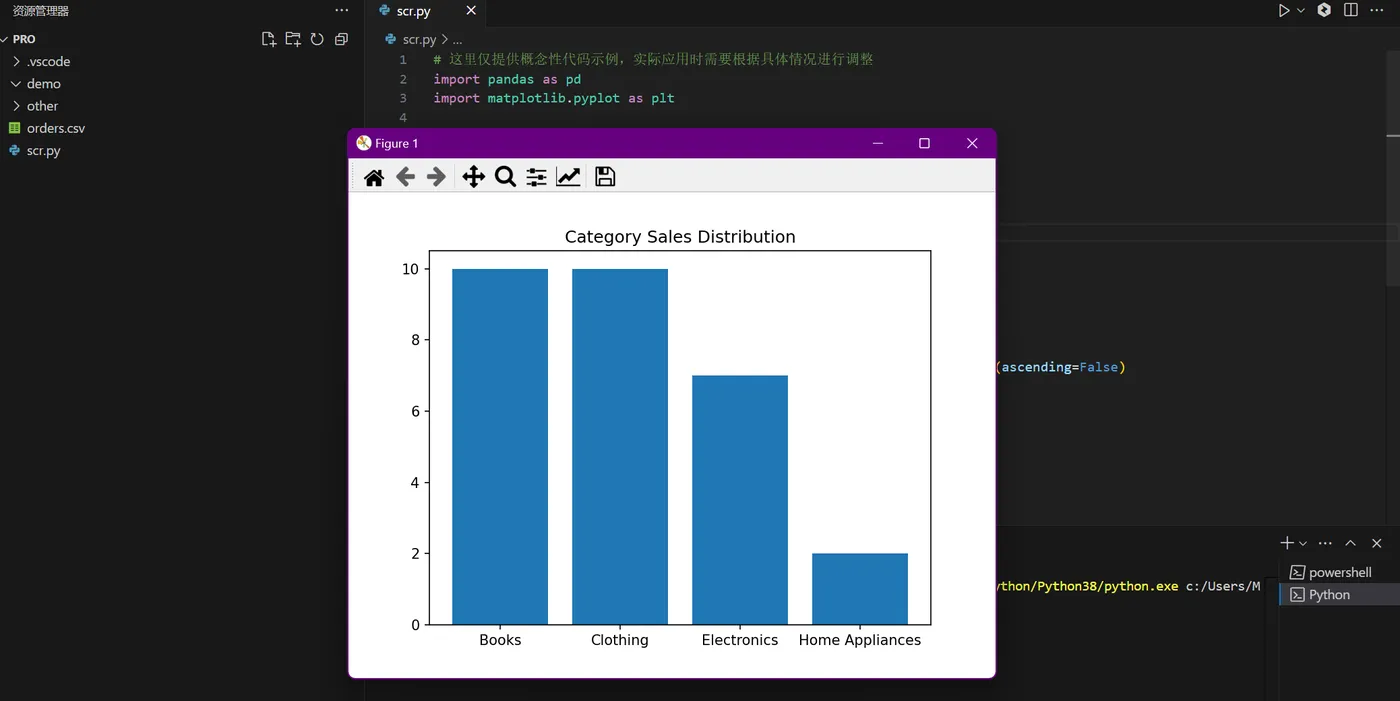This screenshot has width=1400, height=701.
Task: Open terminal launch profile dropdown
Action: (1302, 543)
